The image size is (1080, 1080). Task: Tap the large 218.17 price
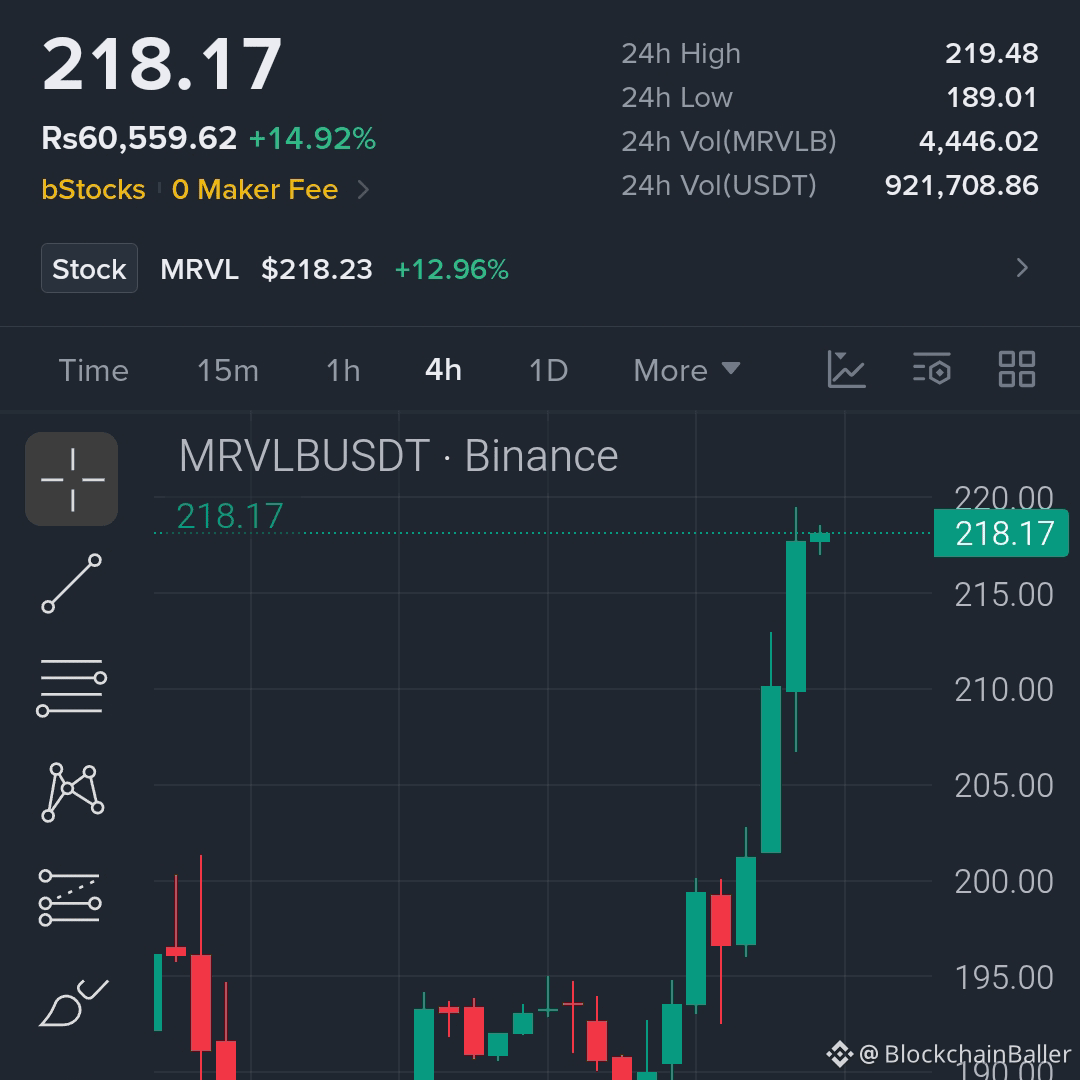(162, 65)
